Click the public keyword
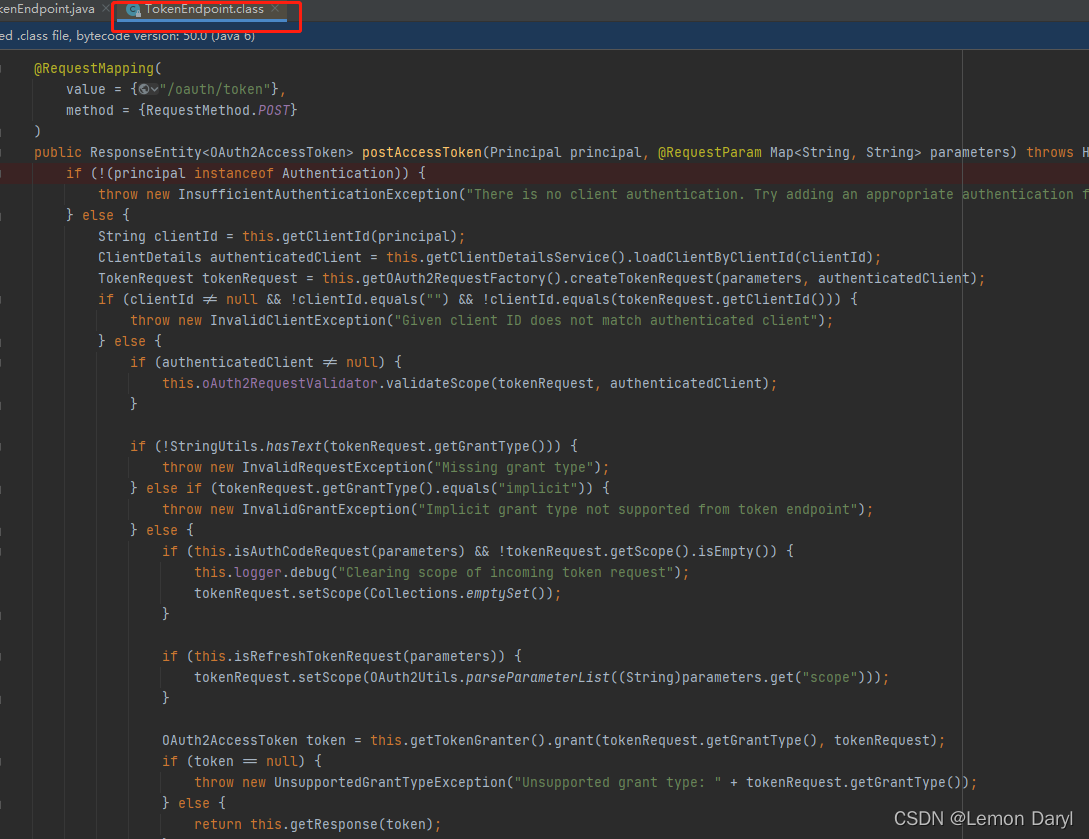1089x839 pixels. pyautogui.click(x=58, y=152)
